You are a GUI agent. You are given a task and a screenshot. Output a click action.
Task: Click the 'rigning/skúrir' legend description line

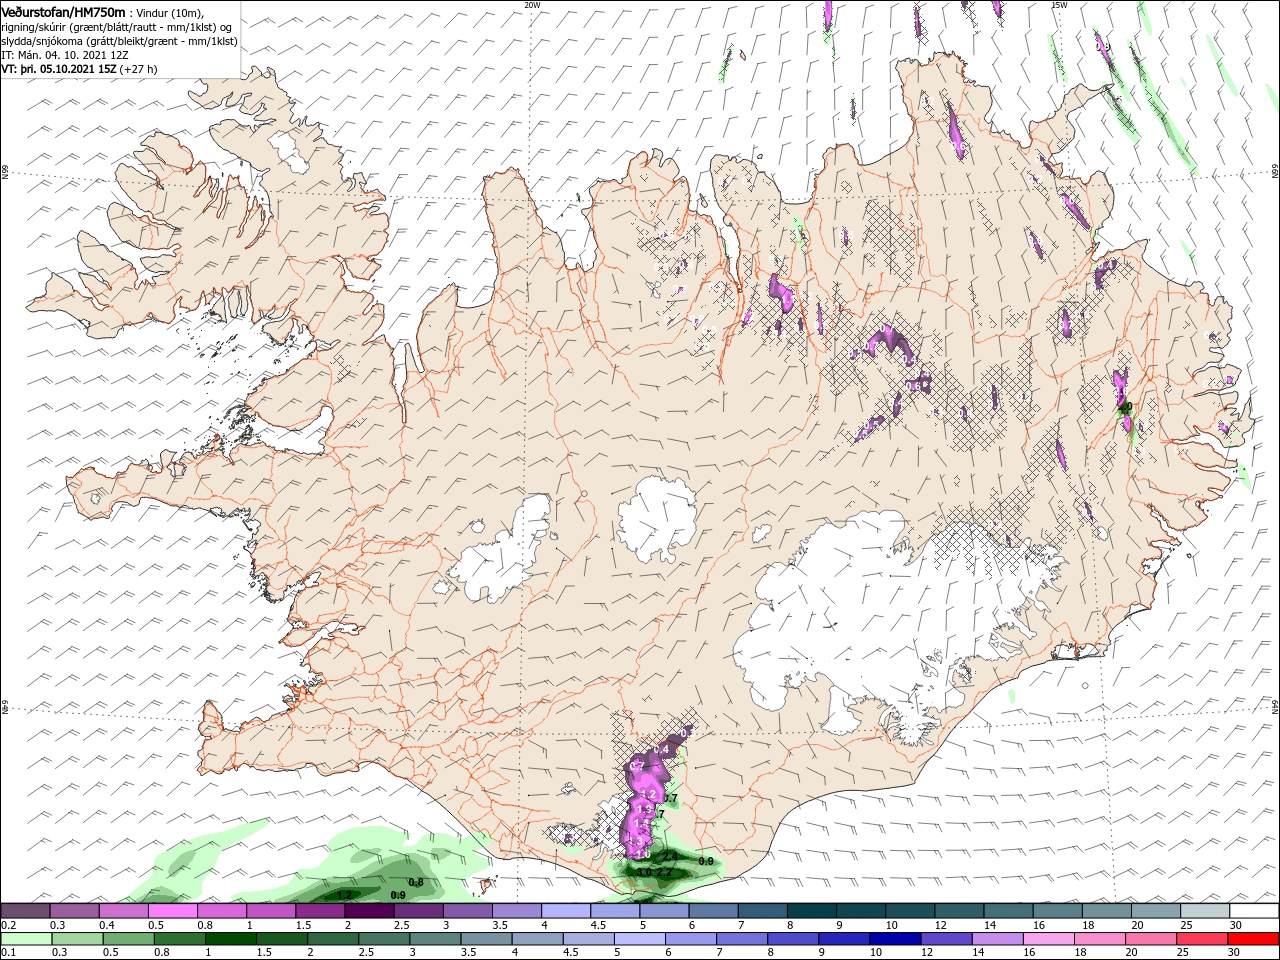[117, 27]
